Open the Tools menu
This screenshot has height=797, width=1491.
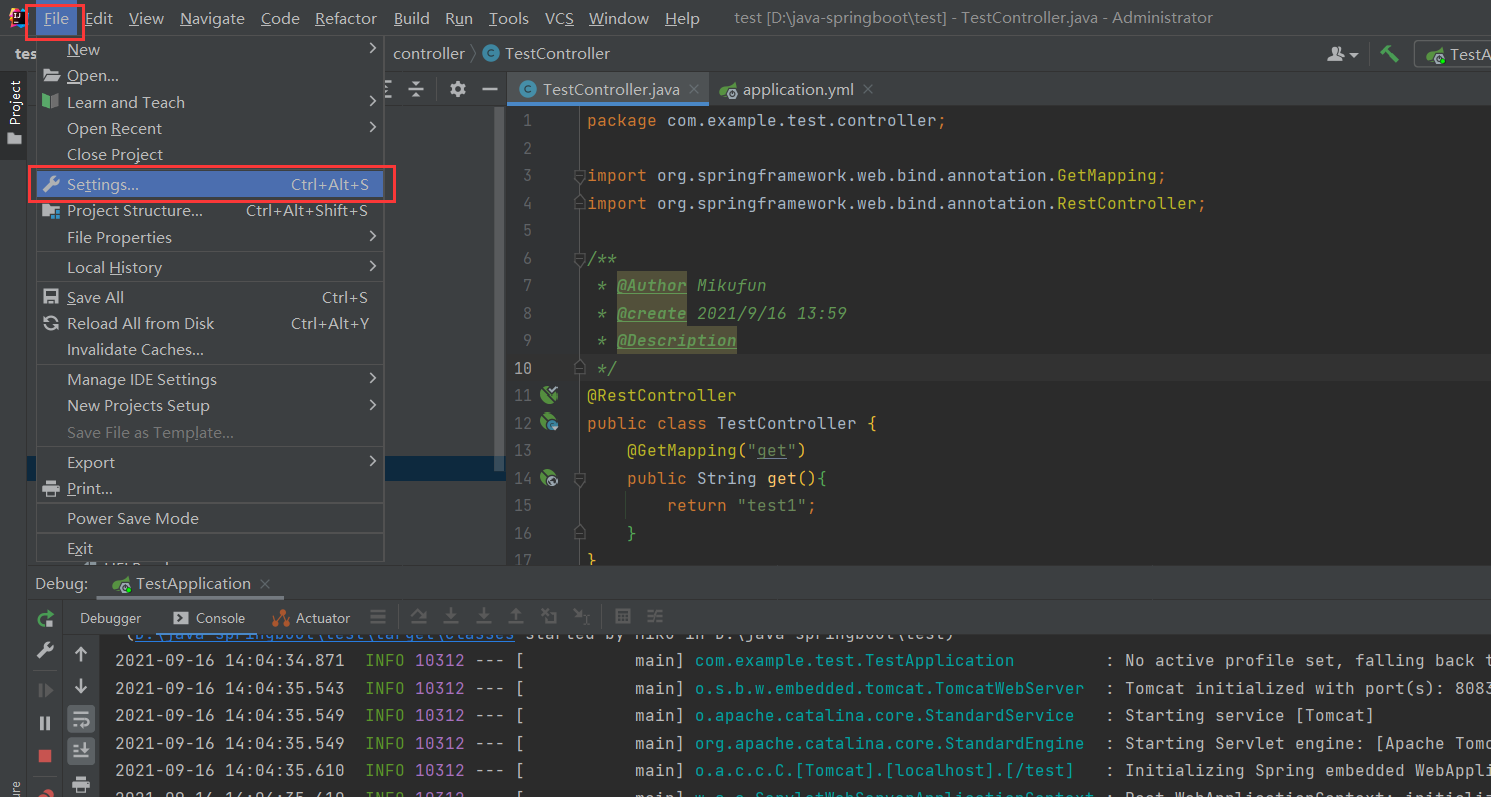click(509, 19)
